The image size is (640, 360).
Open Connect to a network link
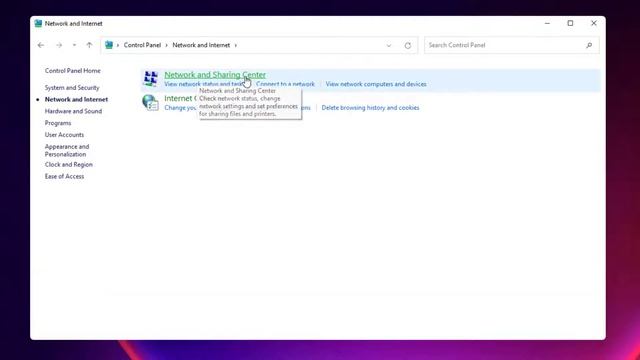[285, 84]
